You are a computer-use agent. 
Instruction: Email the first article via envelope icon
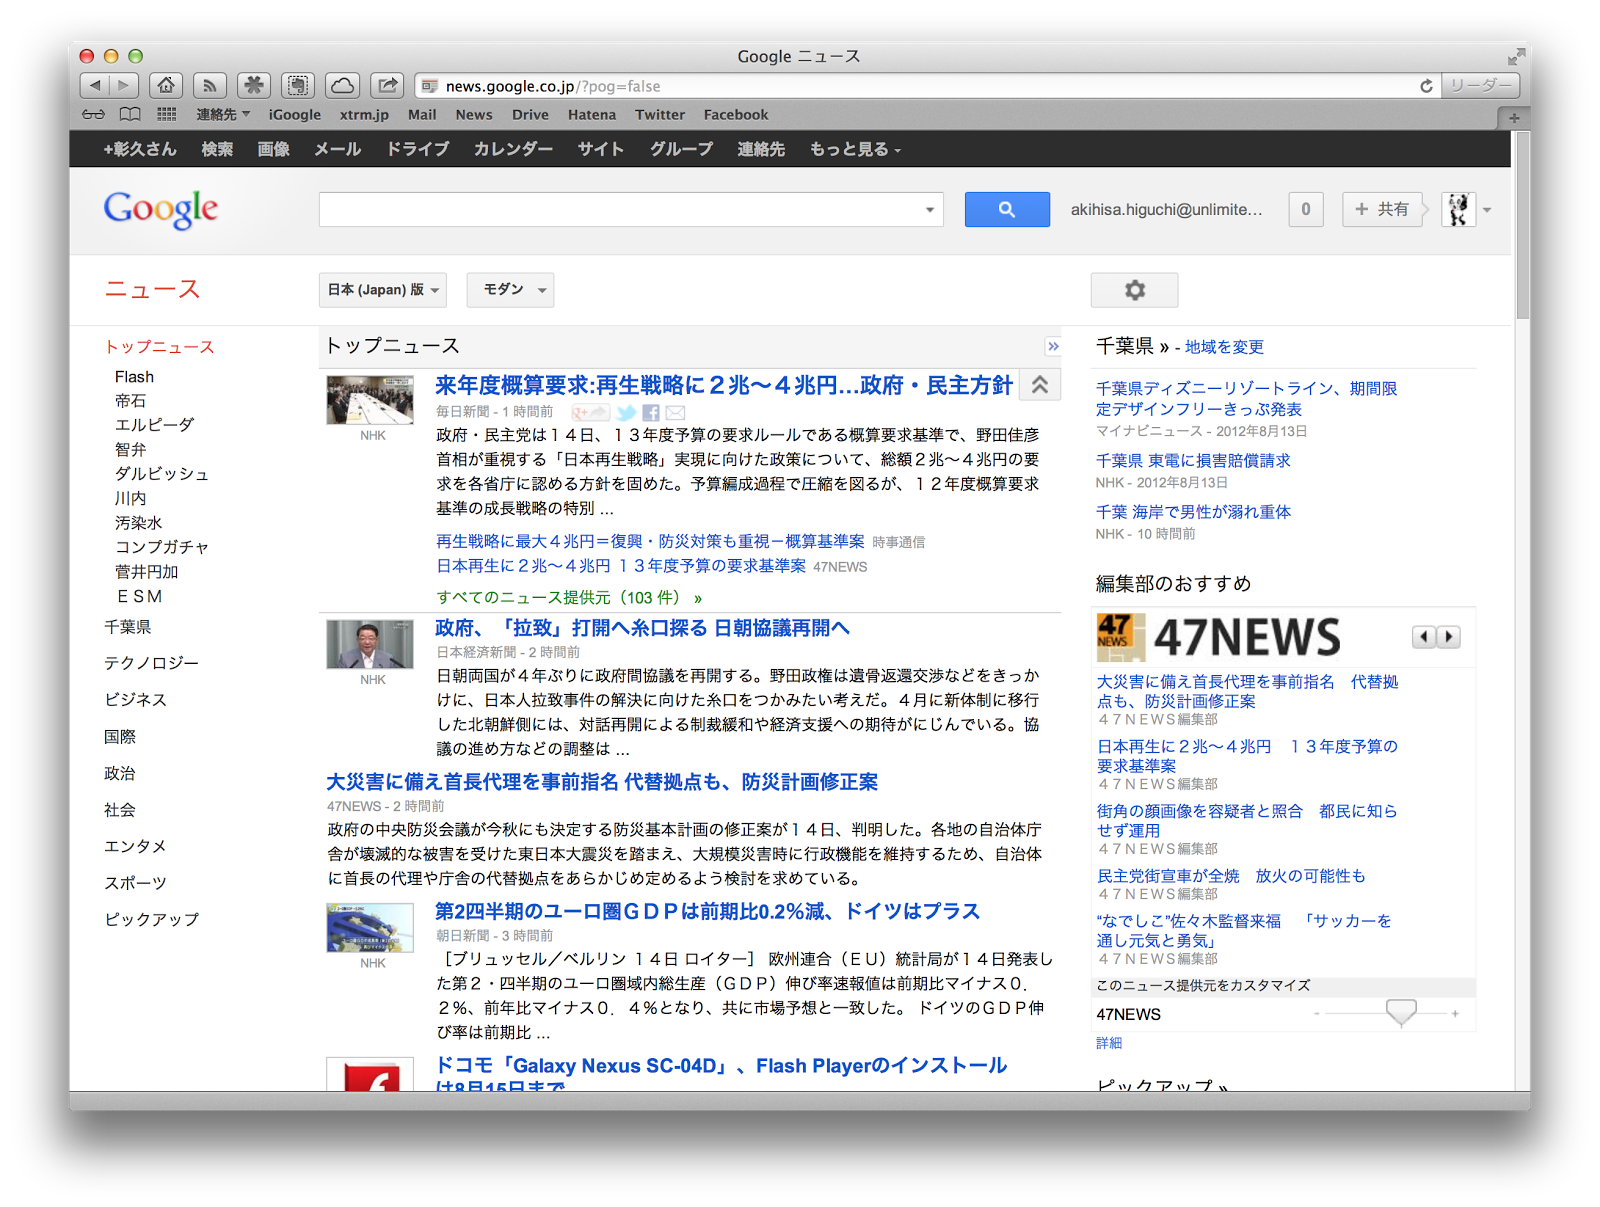coord(676,412)
